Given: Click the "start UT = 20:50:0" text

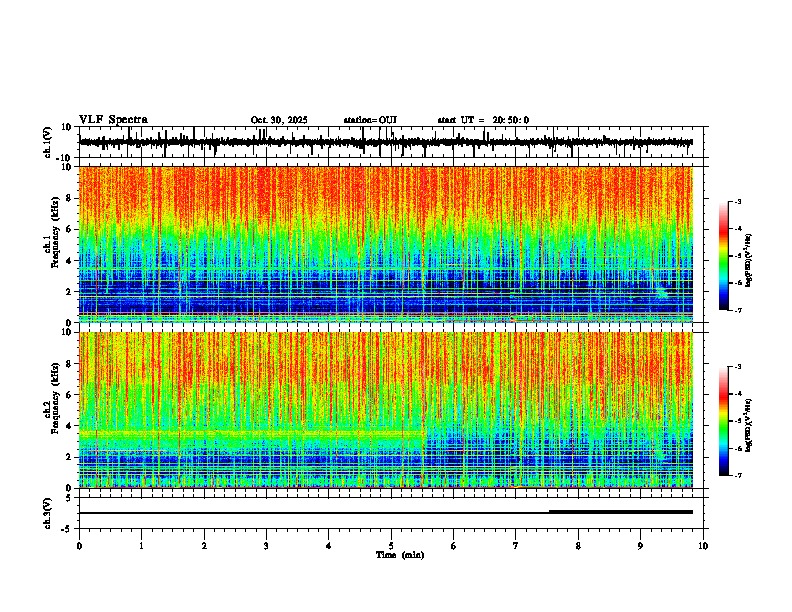Looking at the screenshot, I should (x=483, y=120).
